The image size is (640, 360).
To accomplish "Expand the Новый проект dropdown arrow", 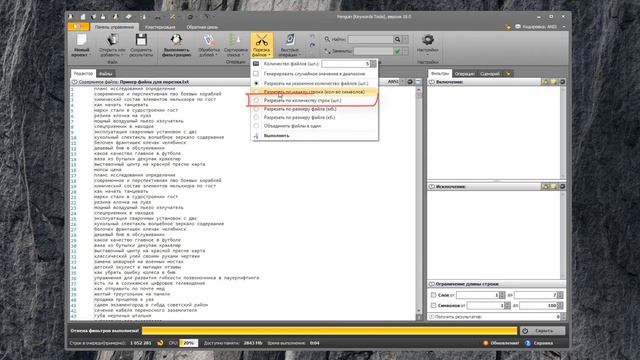I will (90, 55).
